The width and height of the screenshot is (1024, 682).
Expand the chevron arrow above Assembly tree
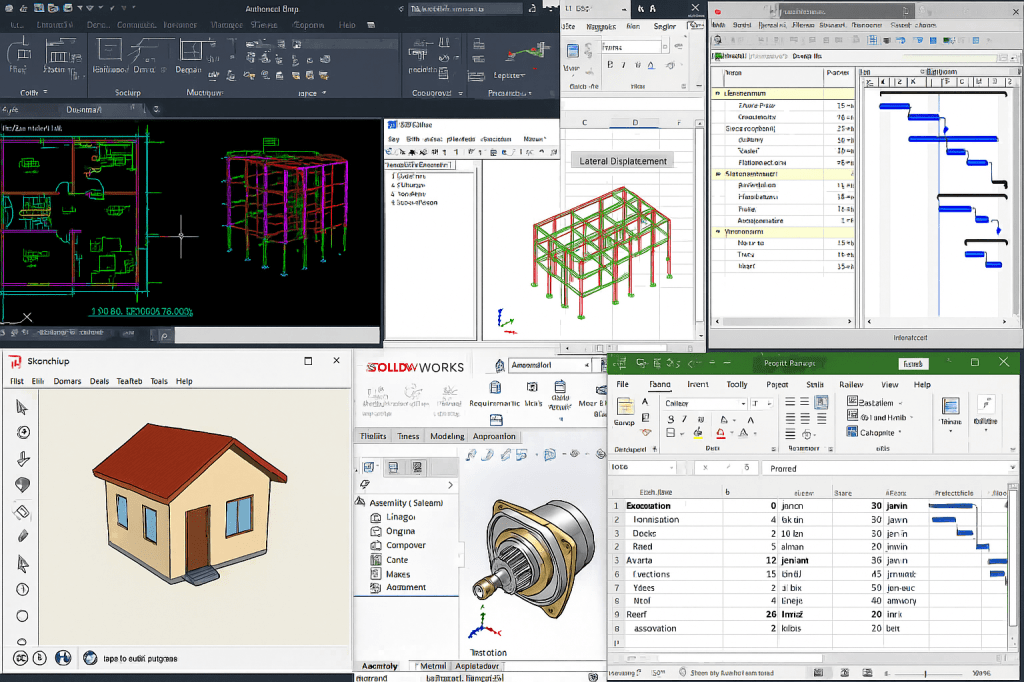coord(450,485)
